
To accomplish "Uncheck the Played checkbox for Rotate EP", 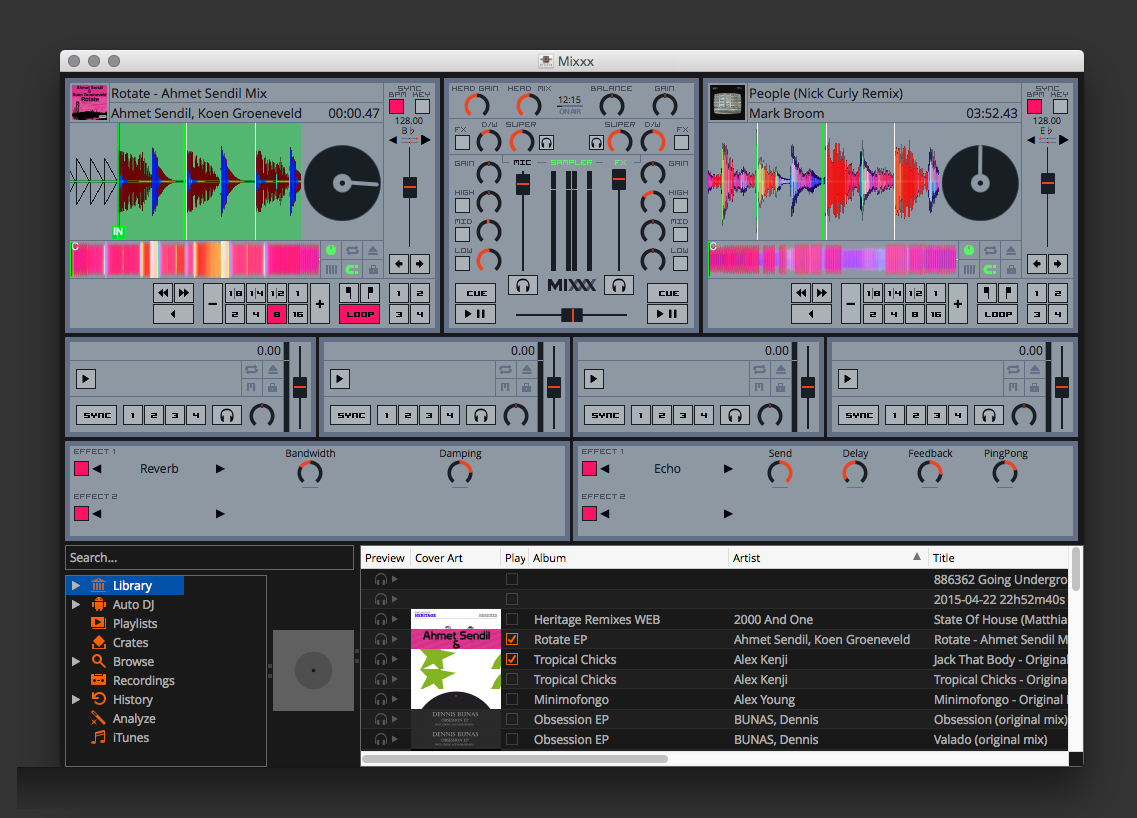I will click(512, 639).
